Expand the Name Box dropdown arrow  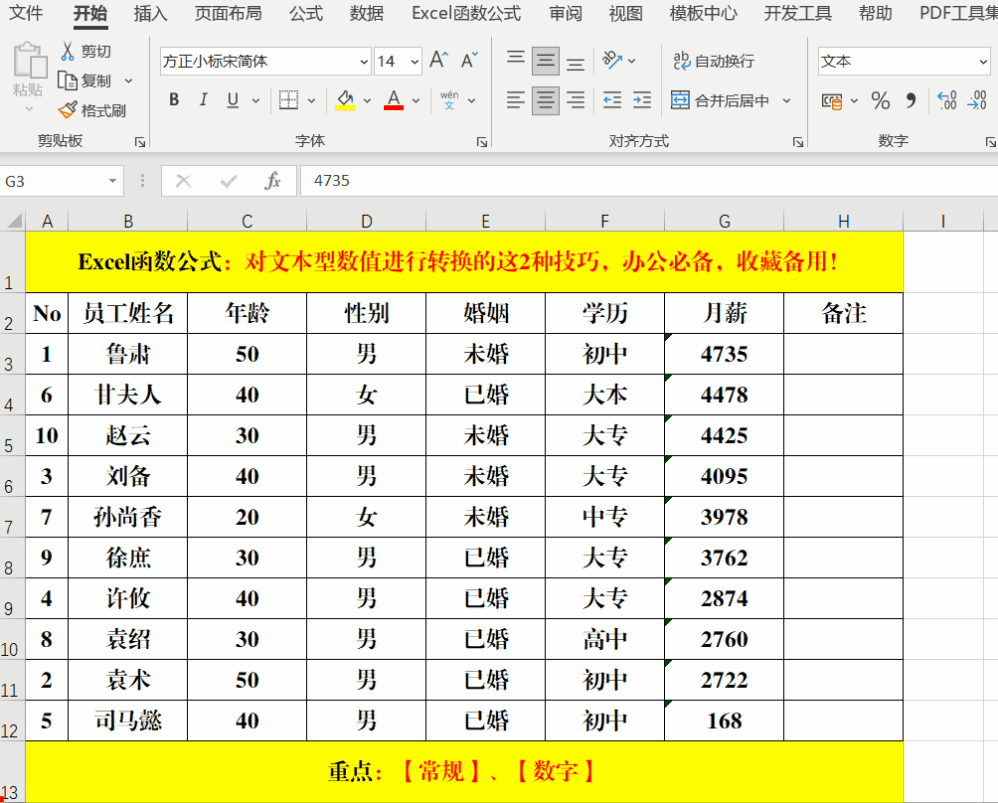(112, 181)
